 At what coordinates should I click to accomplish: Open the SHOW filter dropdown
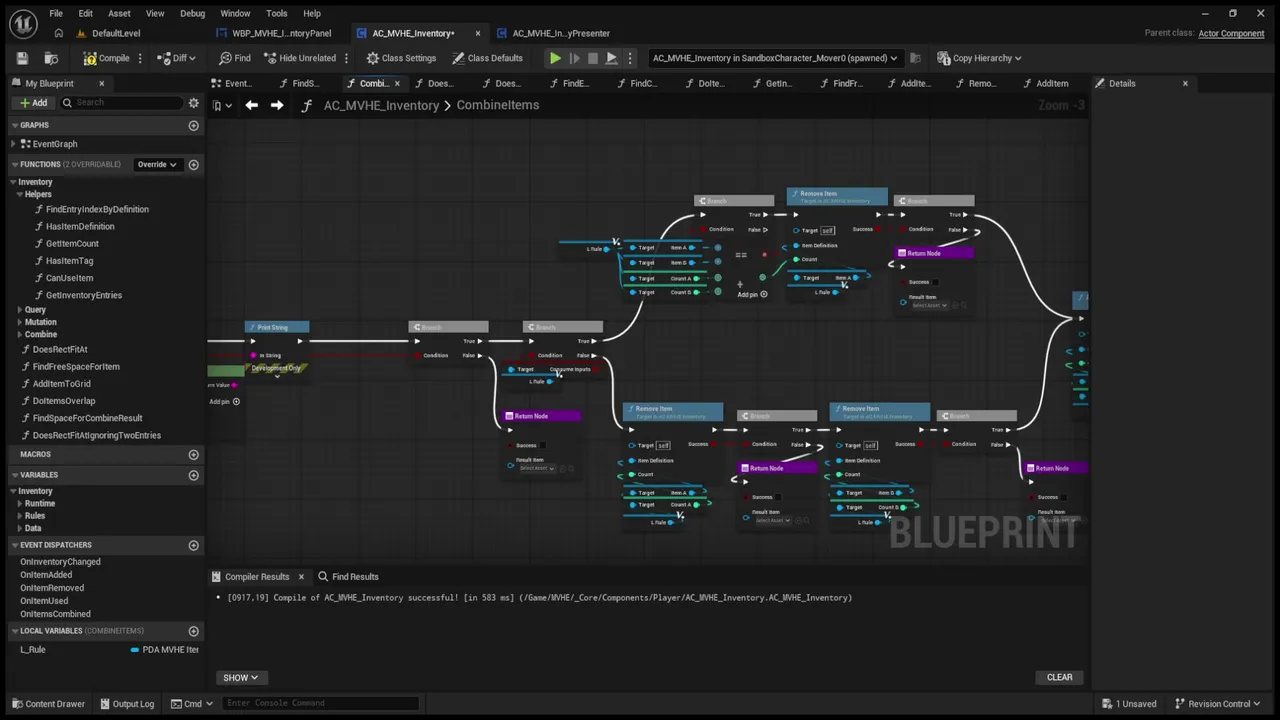pyautogui.click(x=240, y=678)
